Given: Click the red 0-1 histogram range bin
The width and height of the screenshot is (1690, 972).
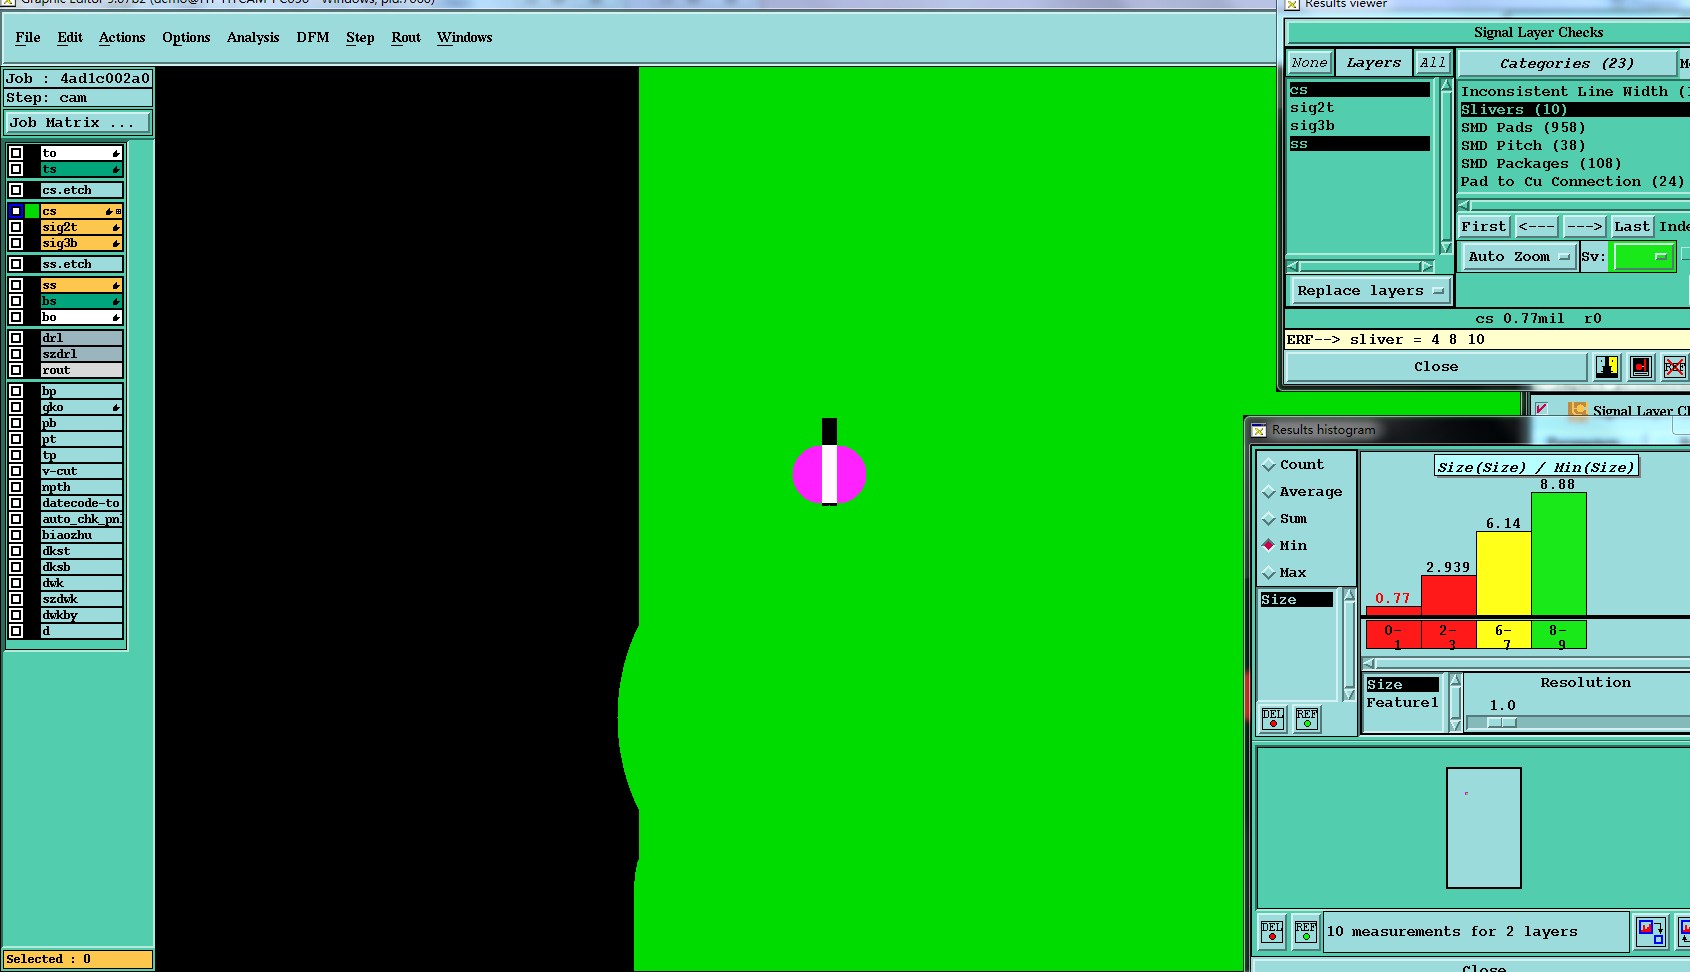Looking at the screenshot, I should [x=1393, y=635].
